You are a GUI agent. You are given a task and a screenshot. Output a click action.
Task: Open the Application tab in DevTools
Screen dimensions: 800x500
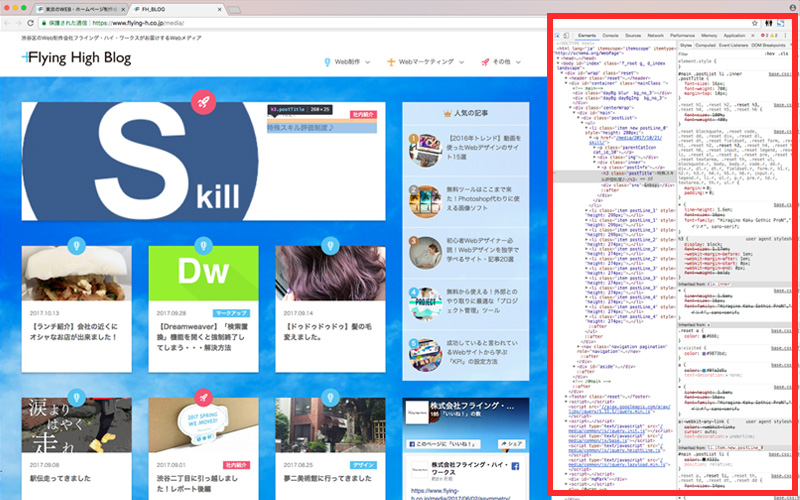click(x=734, y=36)
